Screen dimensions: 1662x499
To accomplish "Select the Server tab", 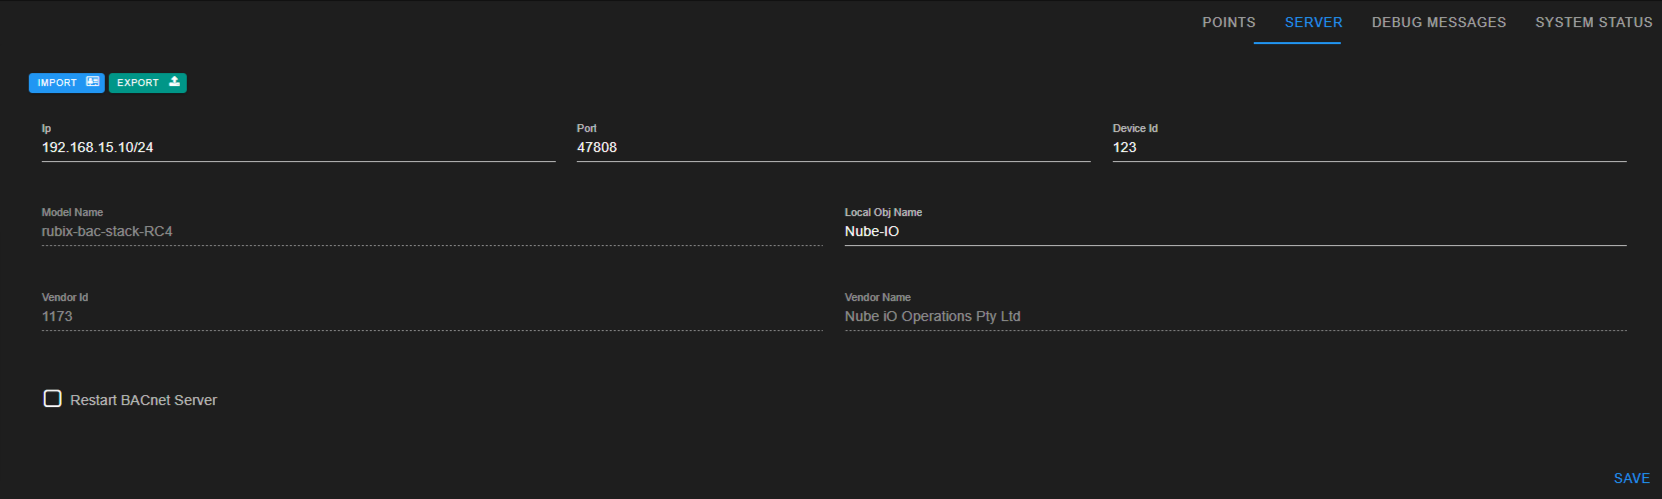I will click(1314, 22).
